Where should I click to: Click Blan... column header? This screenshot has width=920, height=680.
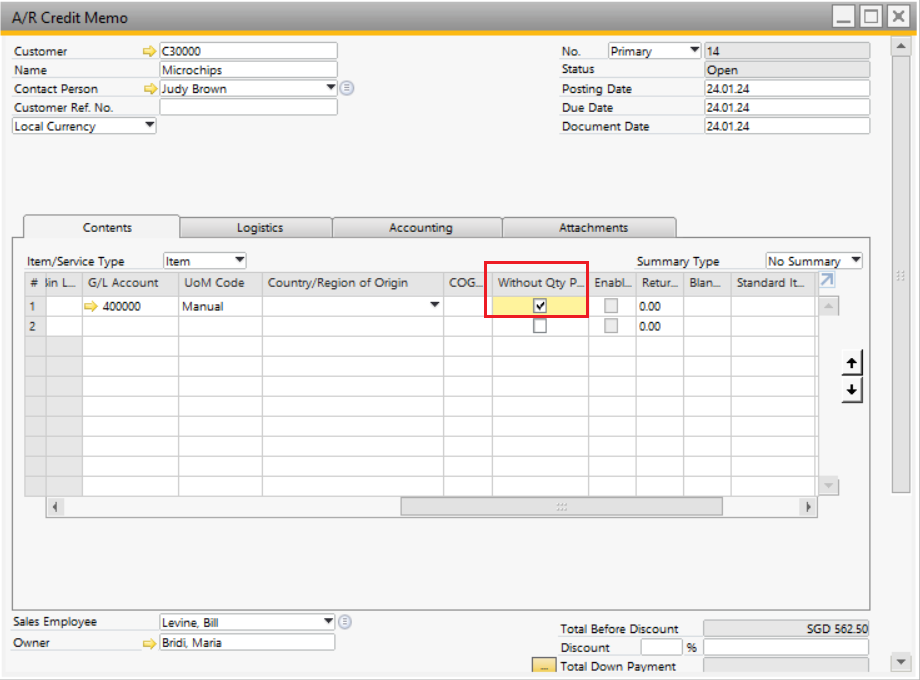coord(707,283)
